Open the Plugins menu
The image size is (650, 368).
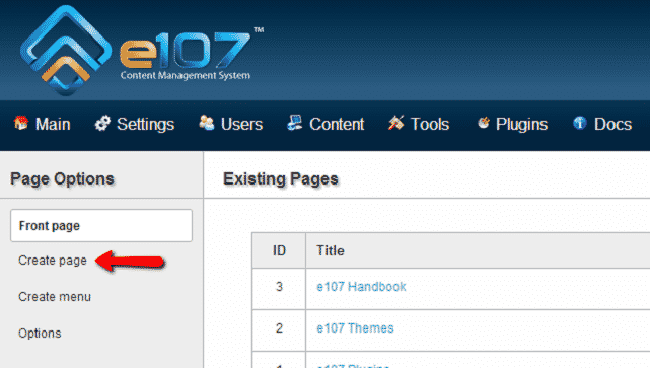click(x=522, y=124)
